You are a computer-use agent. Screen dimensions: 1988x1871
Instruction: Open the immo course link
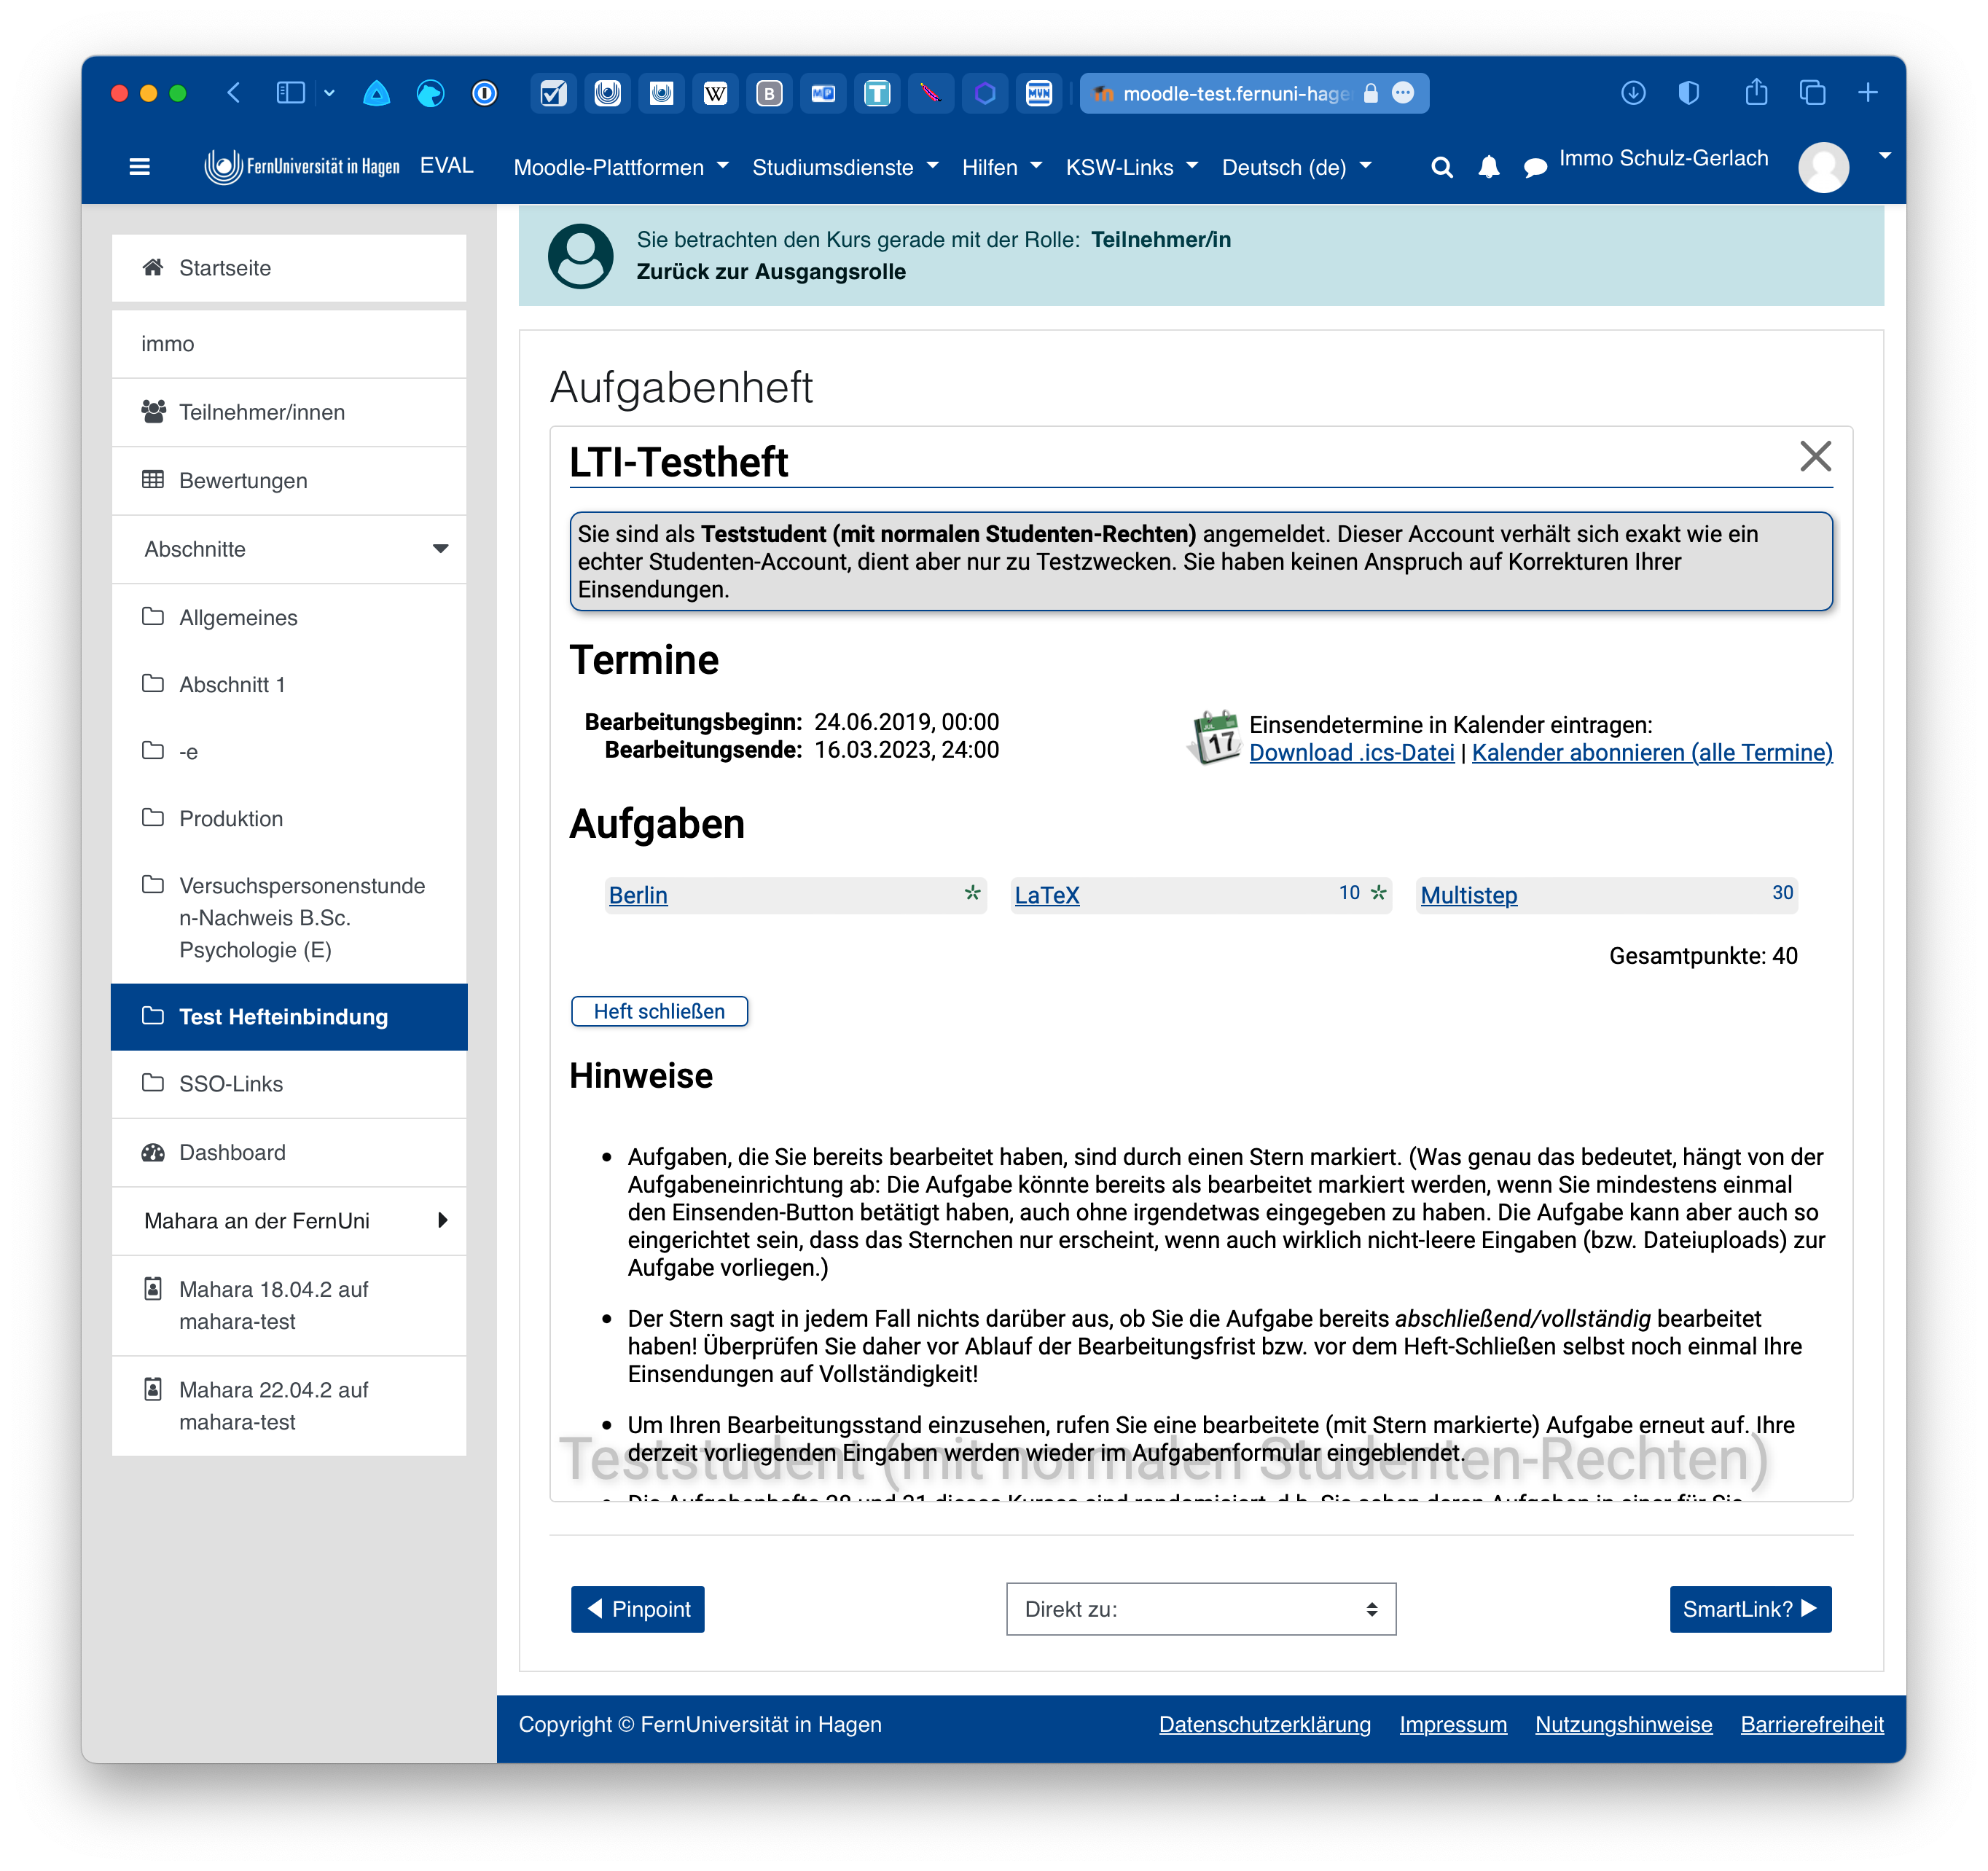[289, 344]
